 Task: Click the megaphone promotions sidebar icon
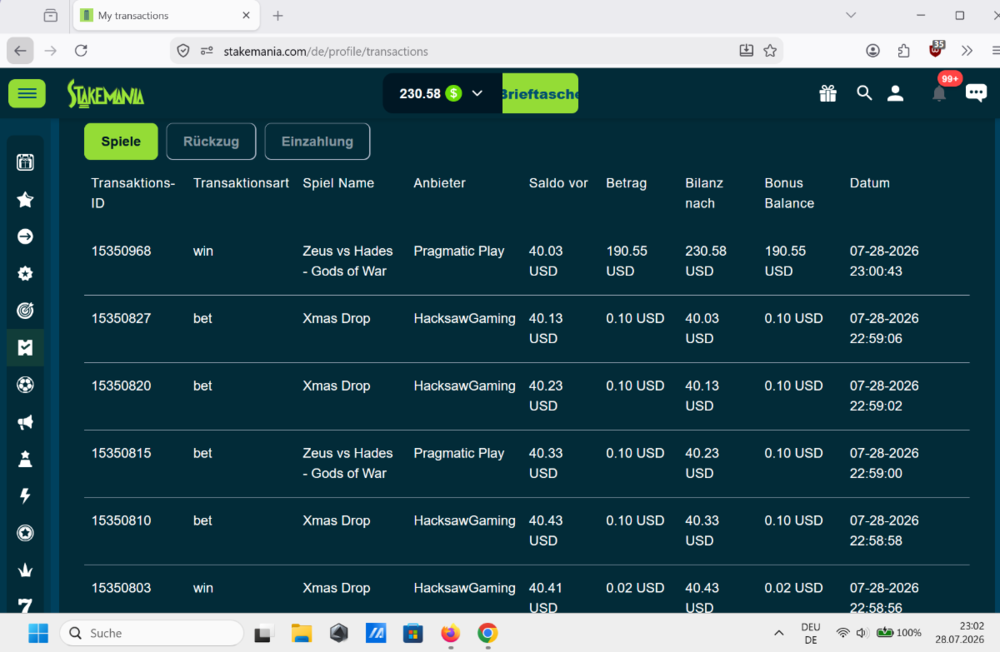coord(26,422)
